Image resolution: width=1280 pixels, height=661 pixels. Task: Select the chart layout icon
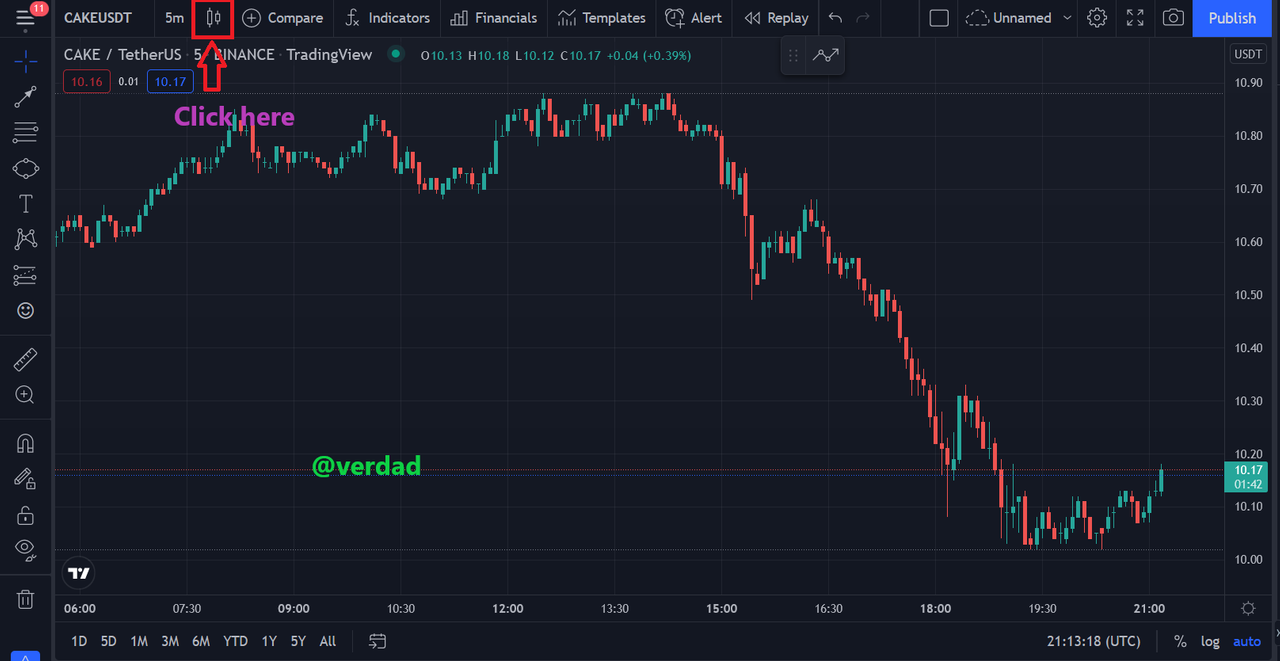point(939,18)
